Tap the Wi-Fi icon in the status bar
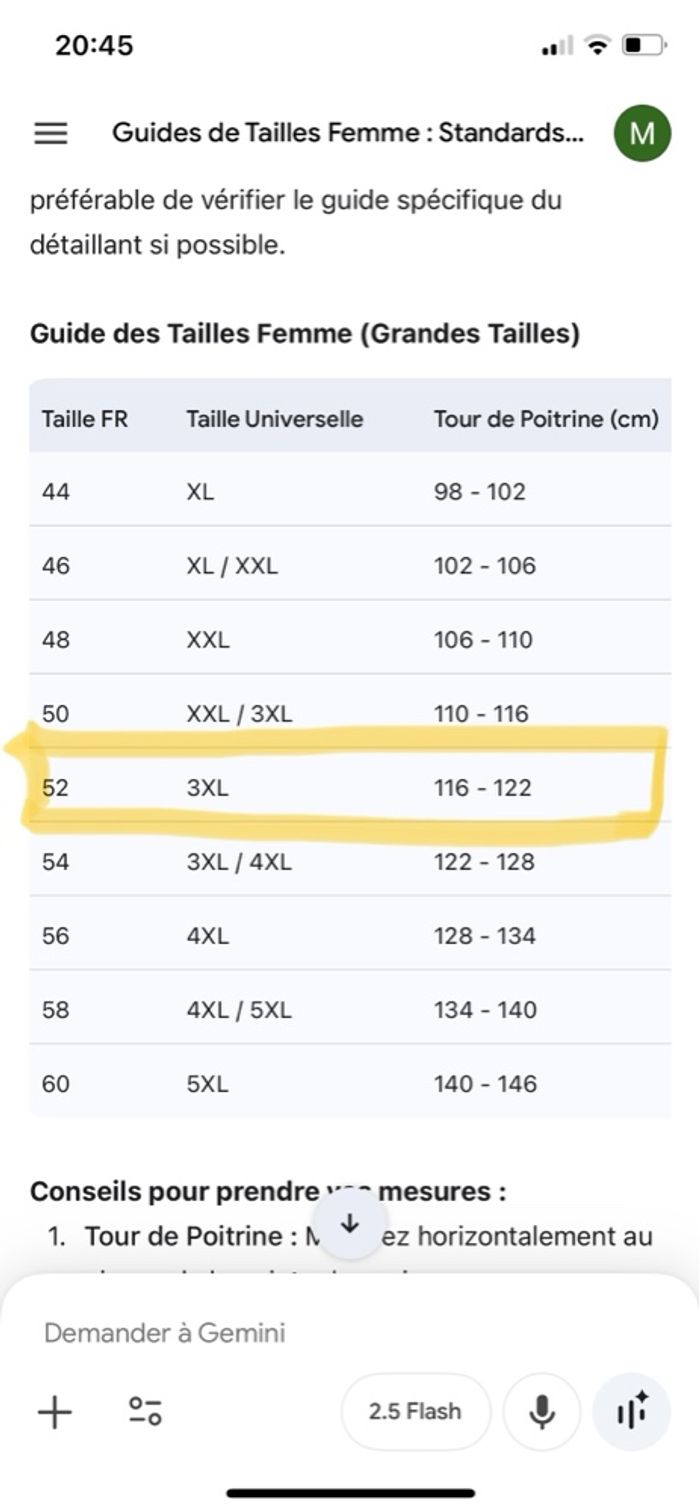Screen dimensions: 700x1512 [x=598, y=45]
